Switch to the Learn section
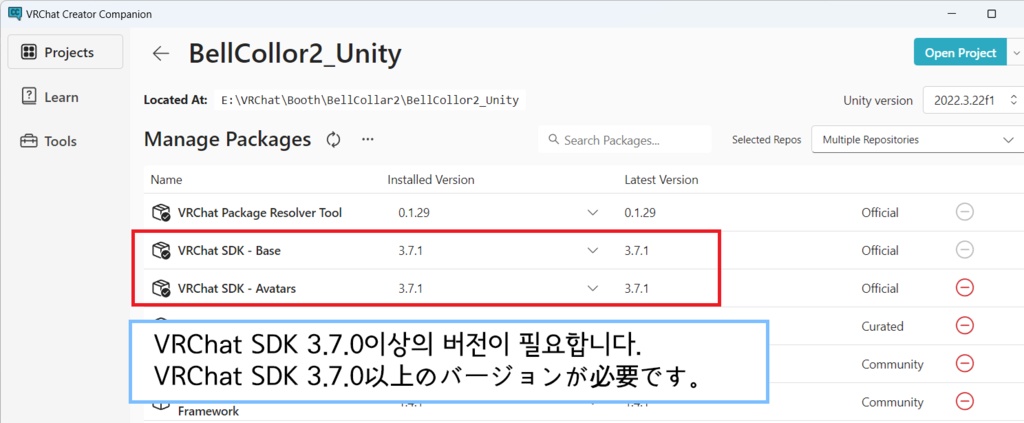Screen dimensions: 1024x423 (x=61, y=97)
